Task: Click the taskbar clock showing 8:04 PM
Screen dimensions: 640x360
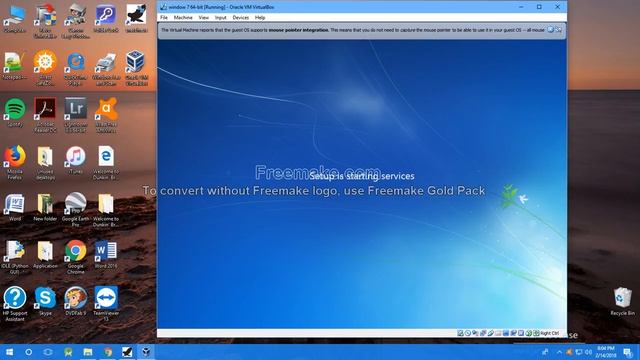Action: click(x=606, y=352)
